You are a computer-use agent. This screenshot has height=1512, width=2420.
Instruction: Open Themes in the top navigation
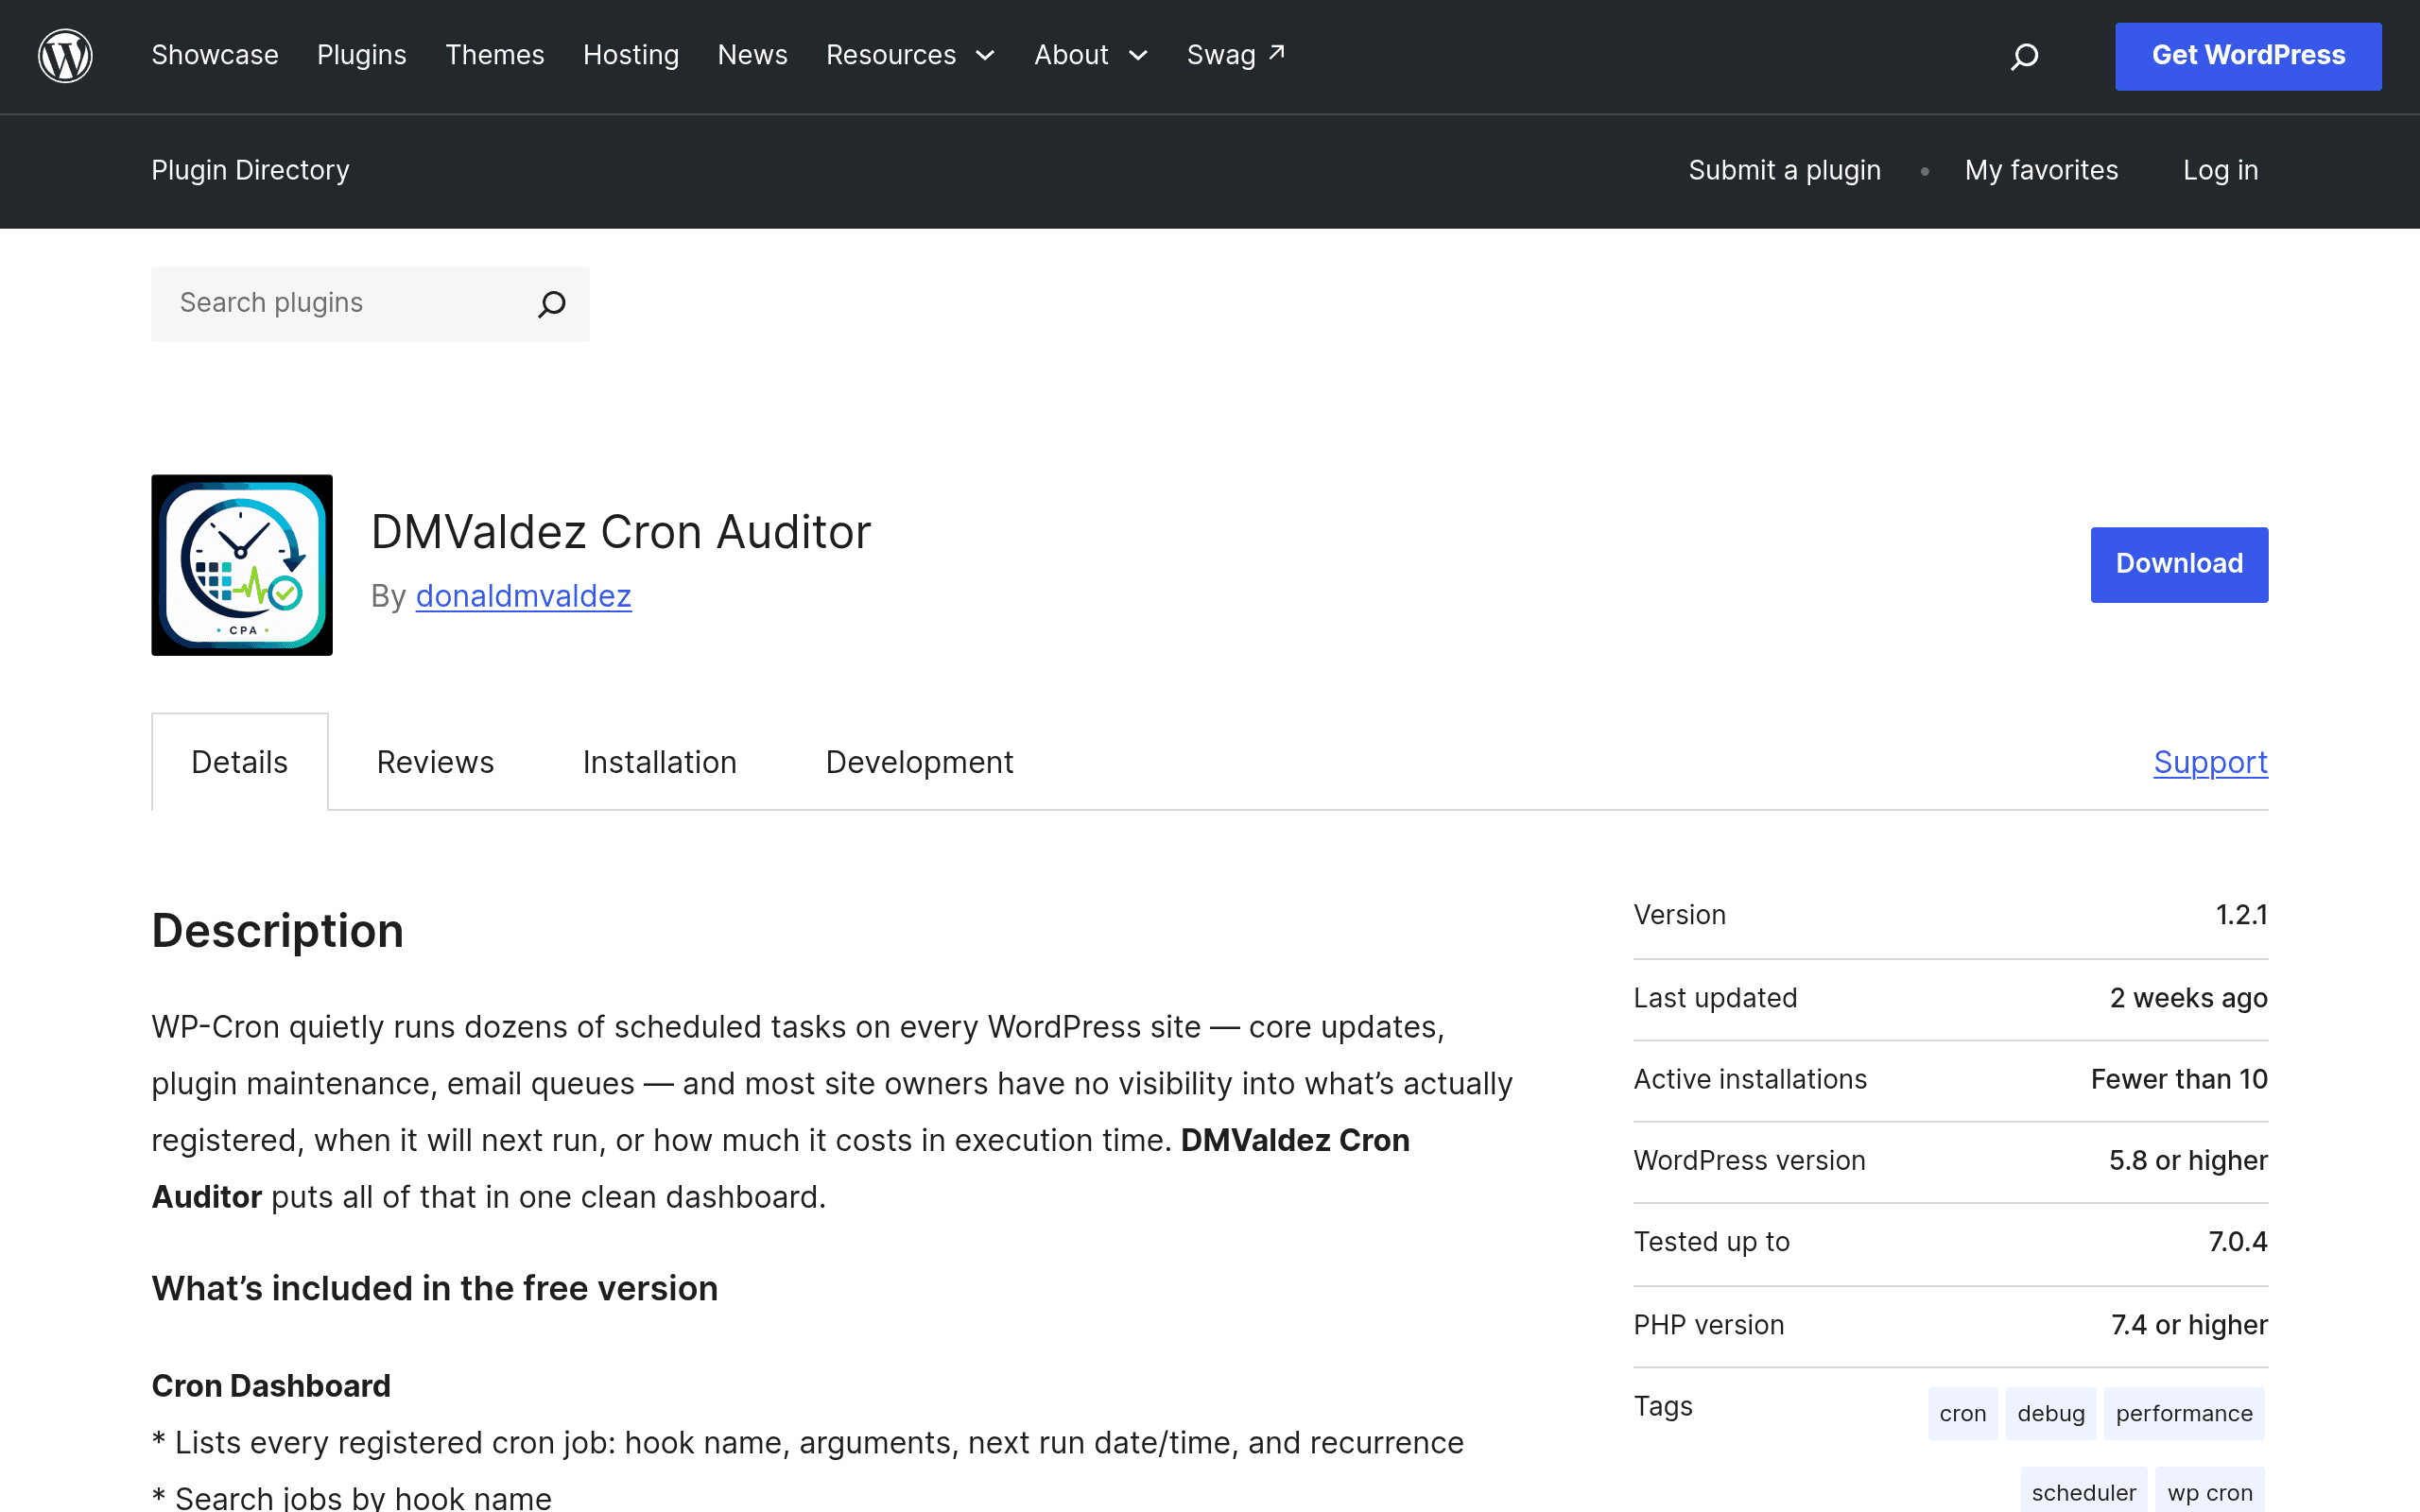click(x=495, y=55)
